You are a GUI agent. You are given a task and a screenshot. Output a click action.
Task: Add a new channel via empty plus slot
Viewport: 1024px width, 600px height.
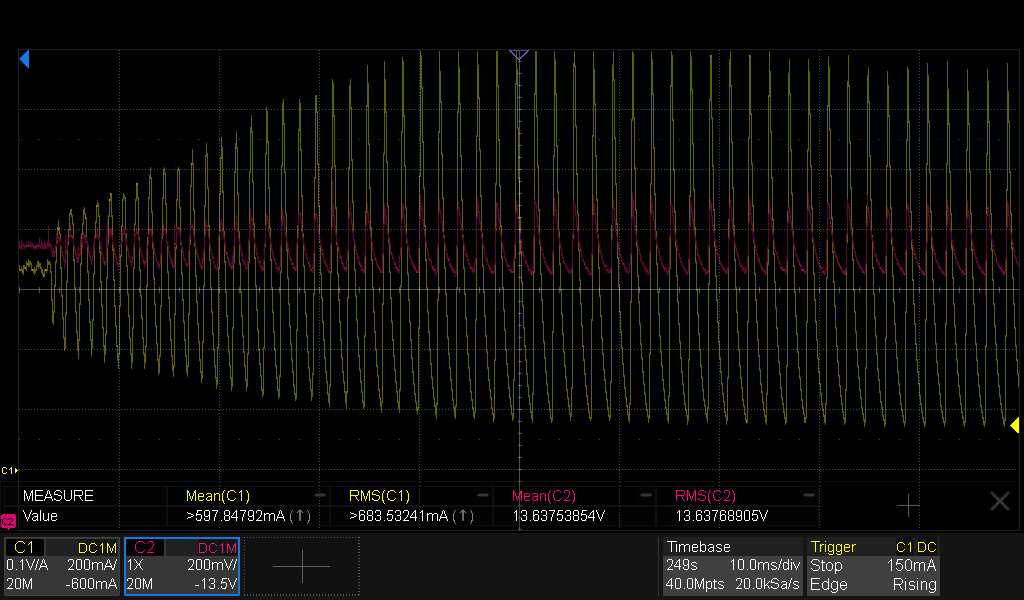click(x=302, y=566)
